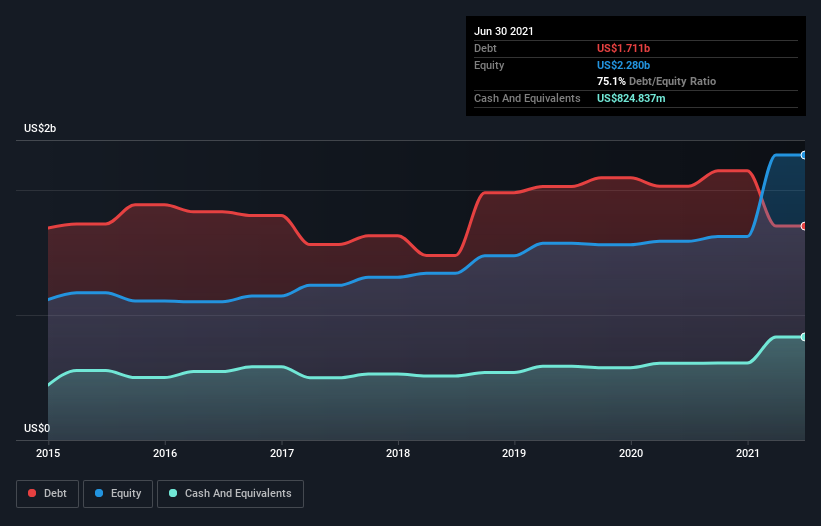Click the 2018 x-axis label
The height and width of the screenshot is (526, 821).
pos(398,453)
